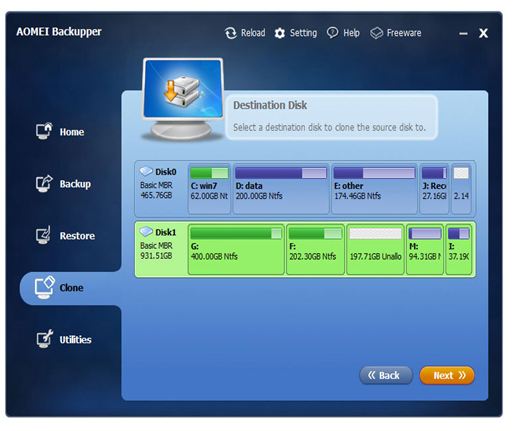Open Setting via the gear icon

click(x=280, y=33)
